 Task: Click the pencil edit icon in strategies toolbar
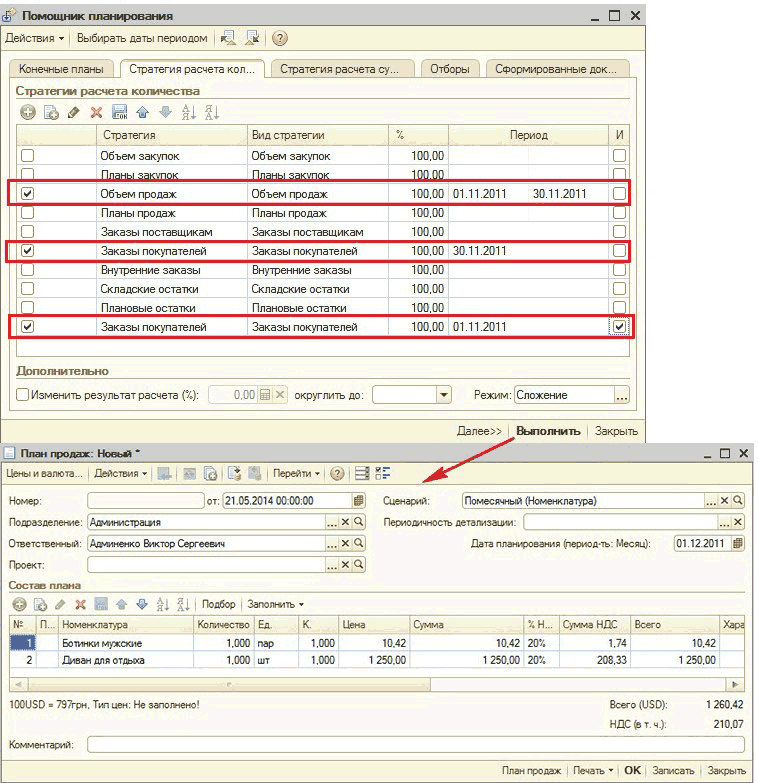pos(73,112)
